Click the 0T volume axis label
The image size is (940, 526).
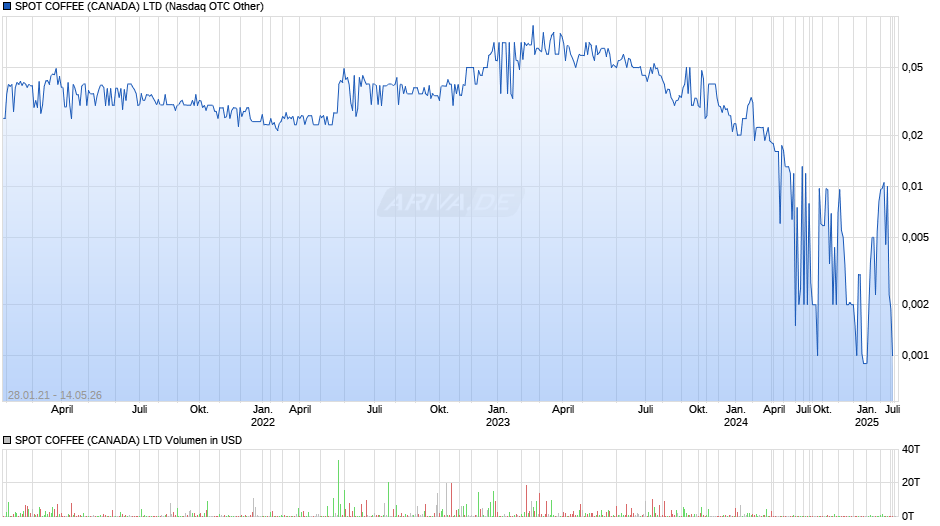coord(908,516)
